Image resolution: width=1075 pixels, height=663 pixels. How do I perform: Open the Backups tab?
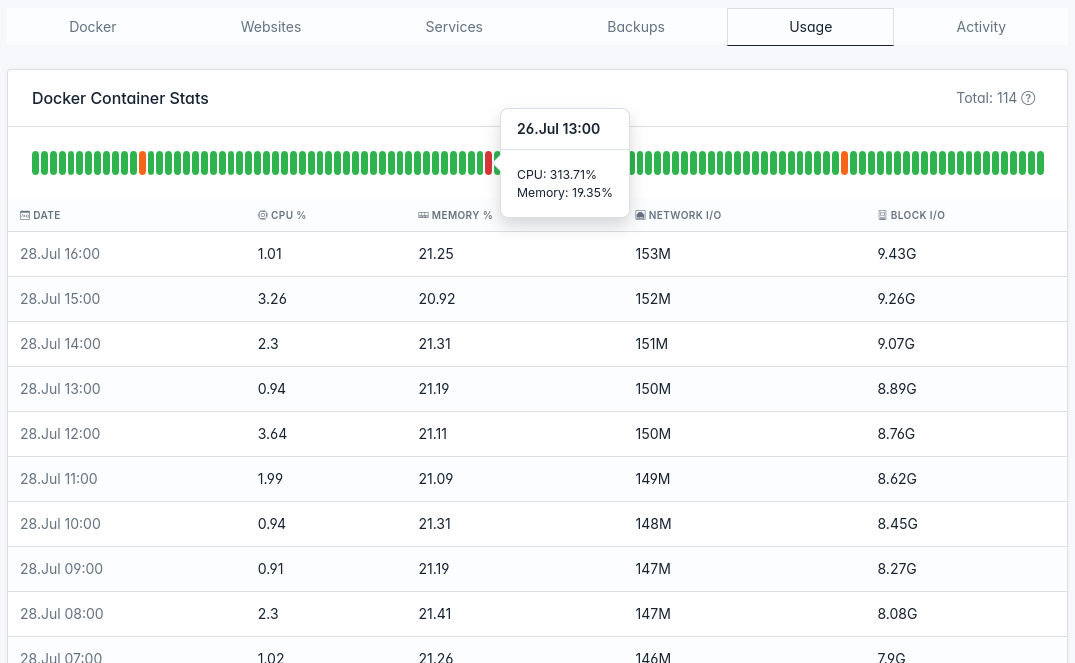click(636, 27)
